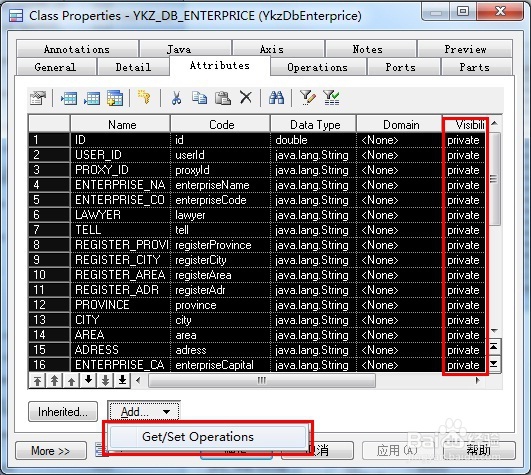Open Customize Columns and Filter funnel icon
Viewport: 531px width, 475px height.
(308, 98)
